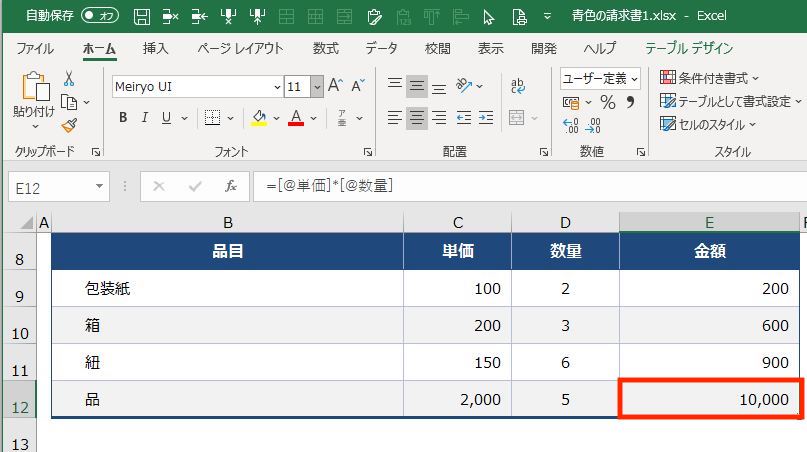807x452 pixels.
Task: Open the 配置 dialog launcher
Action: 544,152
